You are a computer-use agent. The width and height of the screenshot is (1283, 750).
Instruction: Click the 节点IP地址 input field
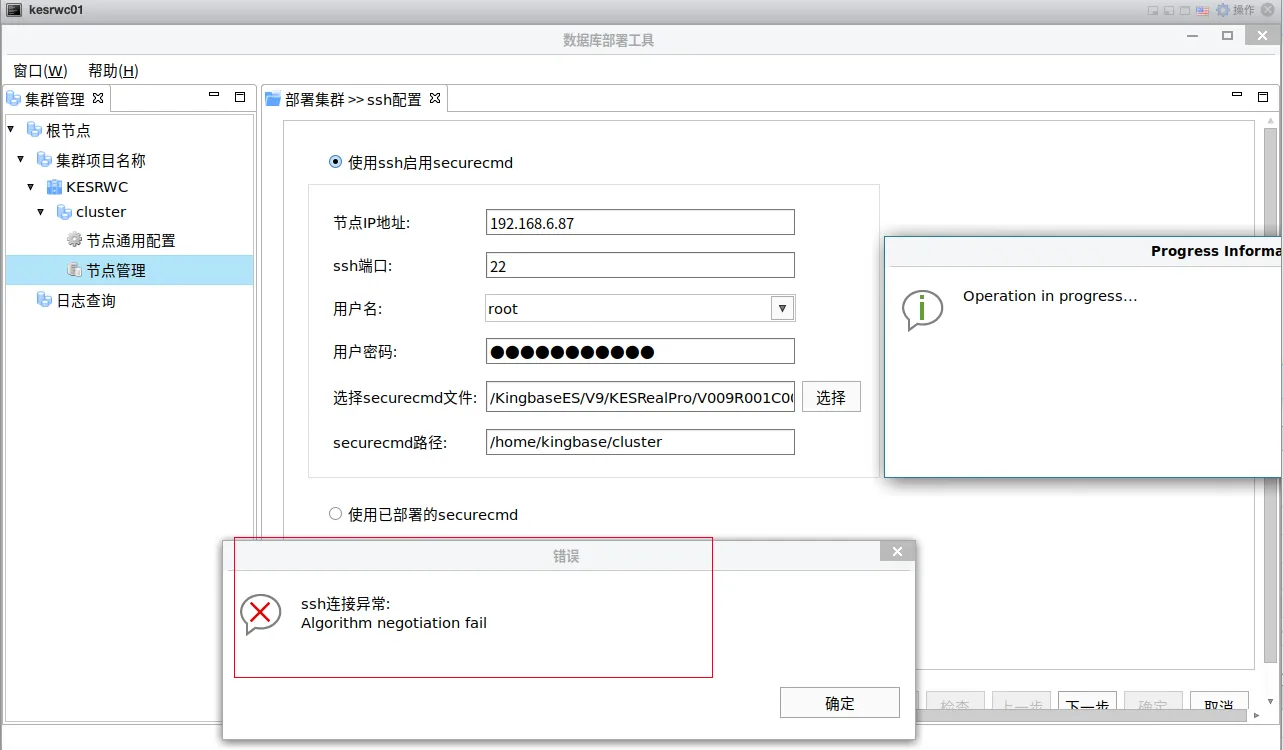[x=639, y=222]
